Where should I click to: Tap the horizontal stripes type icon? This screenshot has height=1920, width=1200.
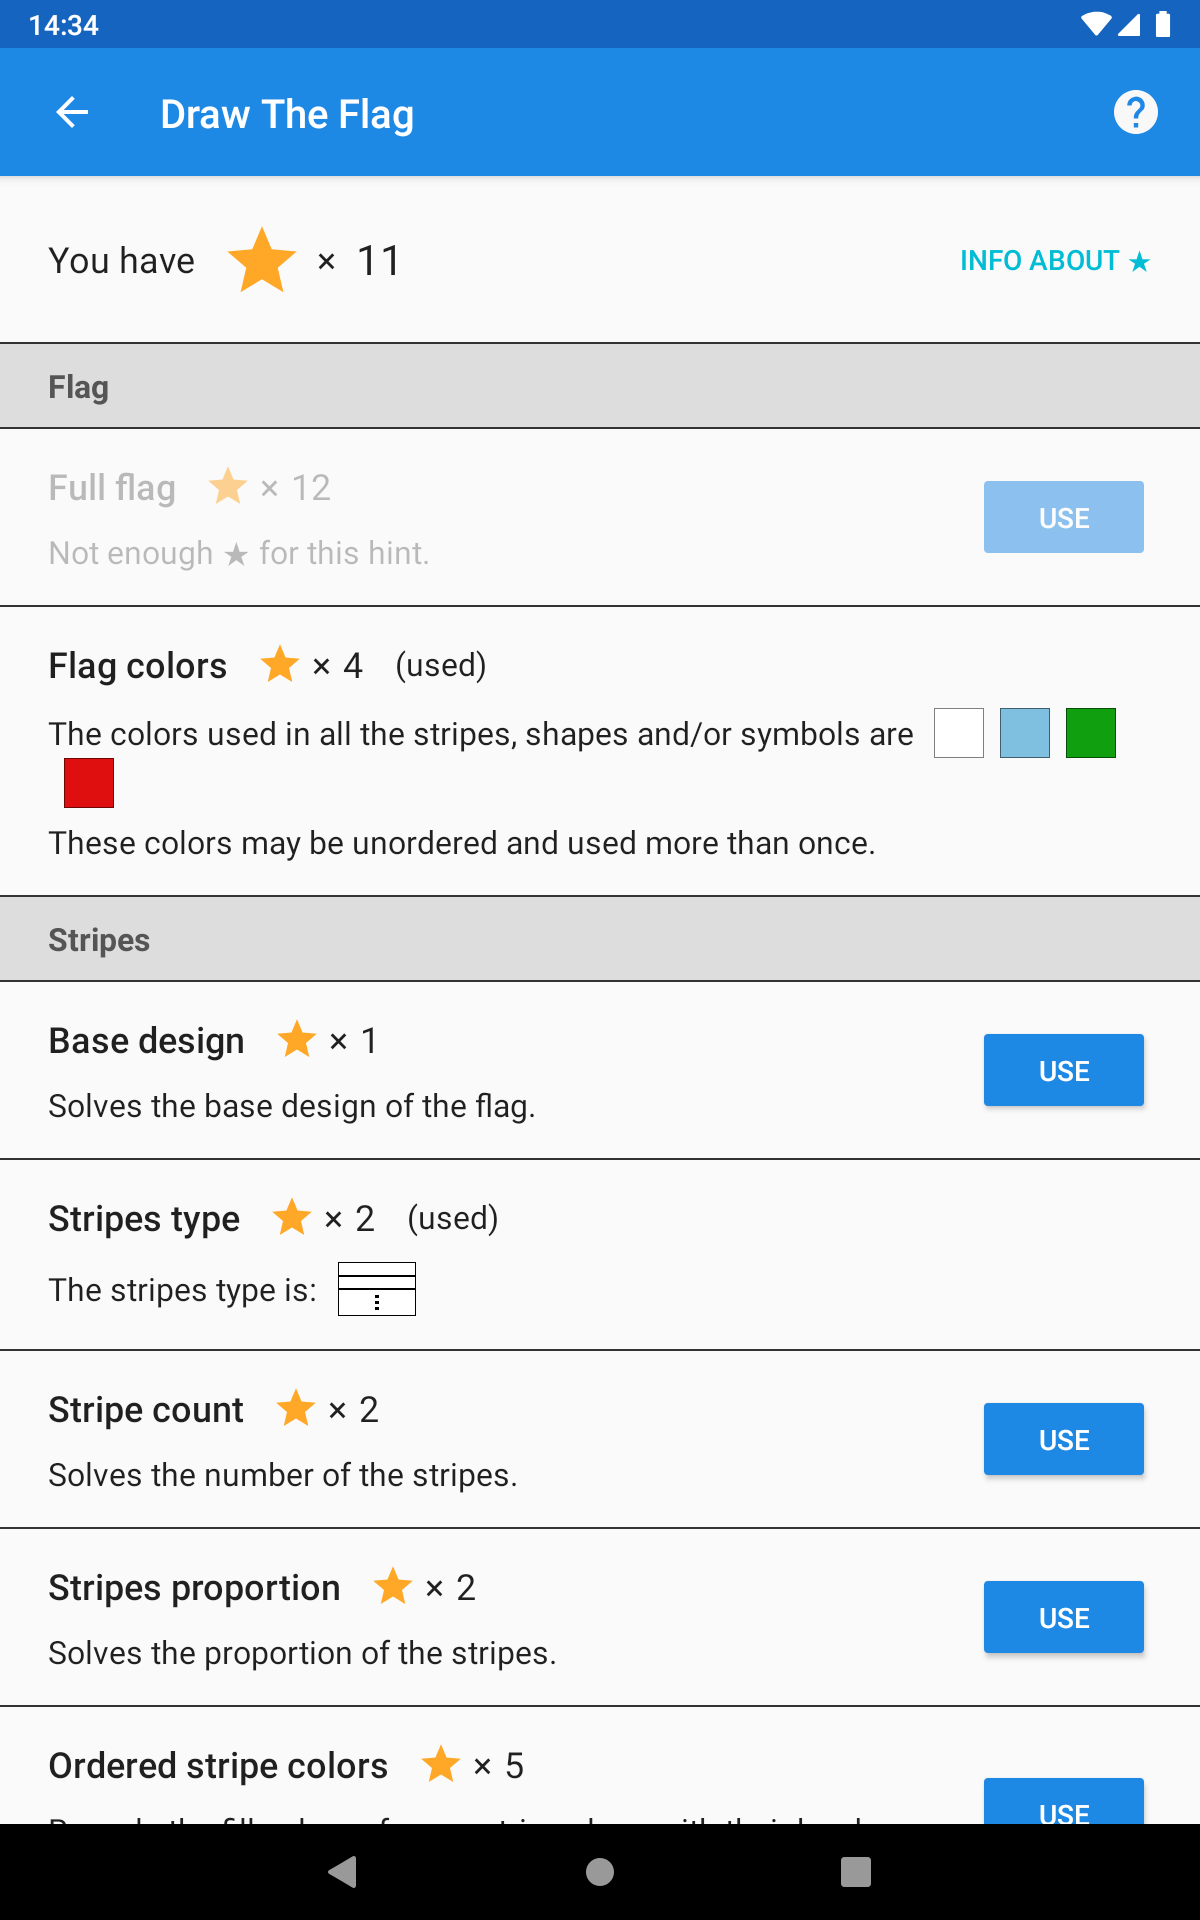point(377,1289)
